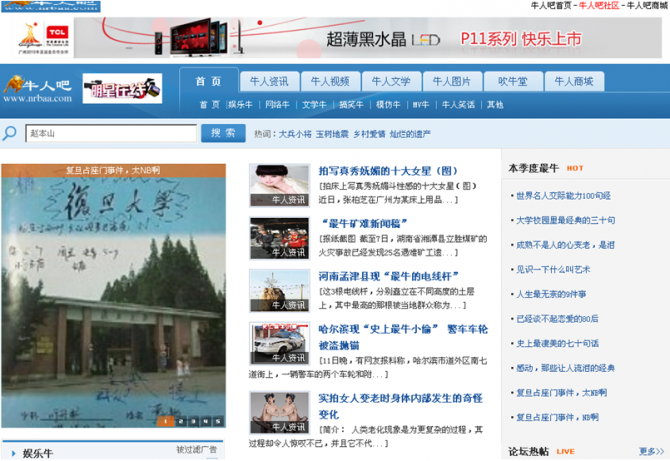The width and height of the screenshot is (670, 461).
Task: Open thumbnail for 最牛矿难新闻稿 article
Action: [x=279, y=238]
